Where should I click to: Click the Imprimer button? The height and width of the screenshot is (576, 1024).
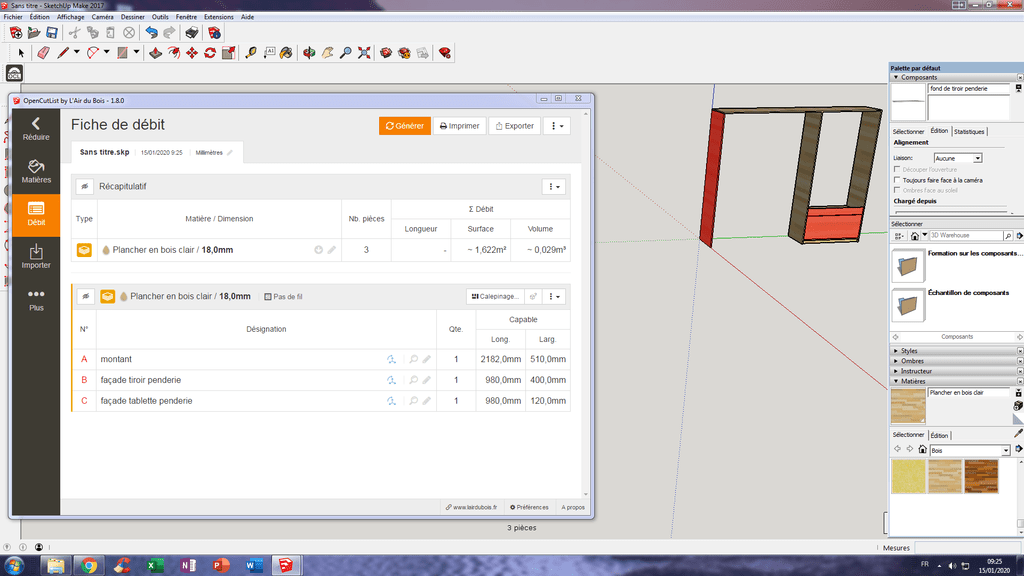click(460, 126)
